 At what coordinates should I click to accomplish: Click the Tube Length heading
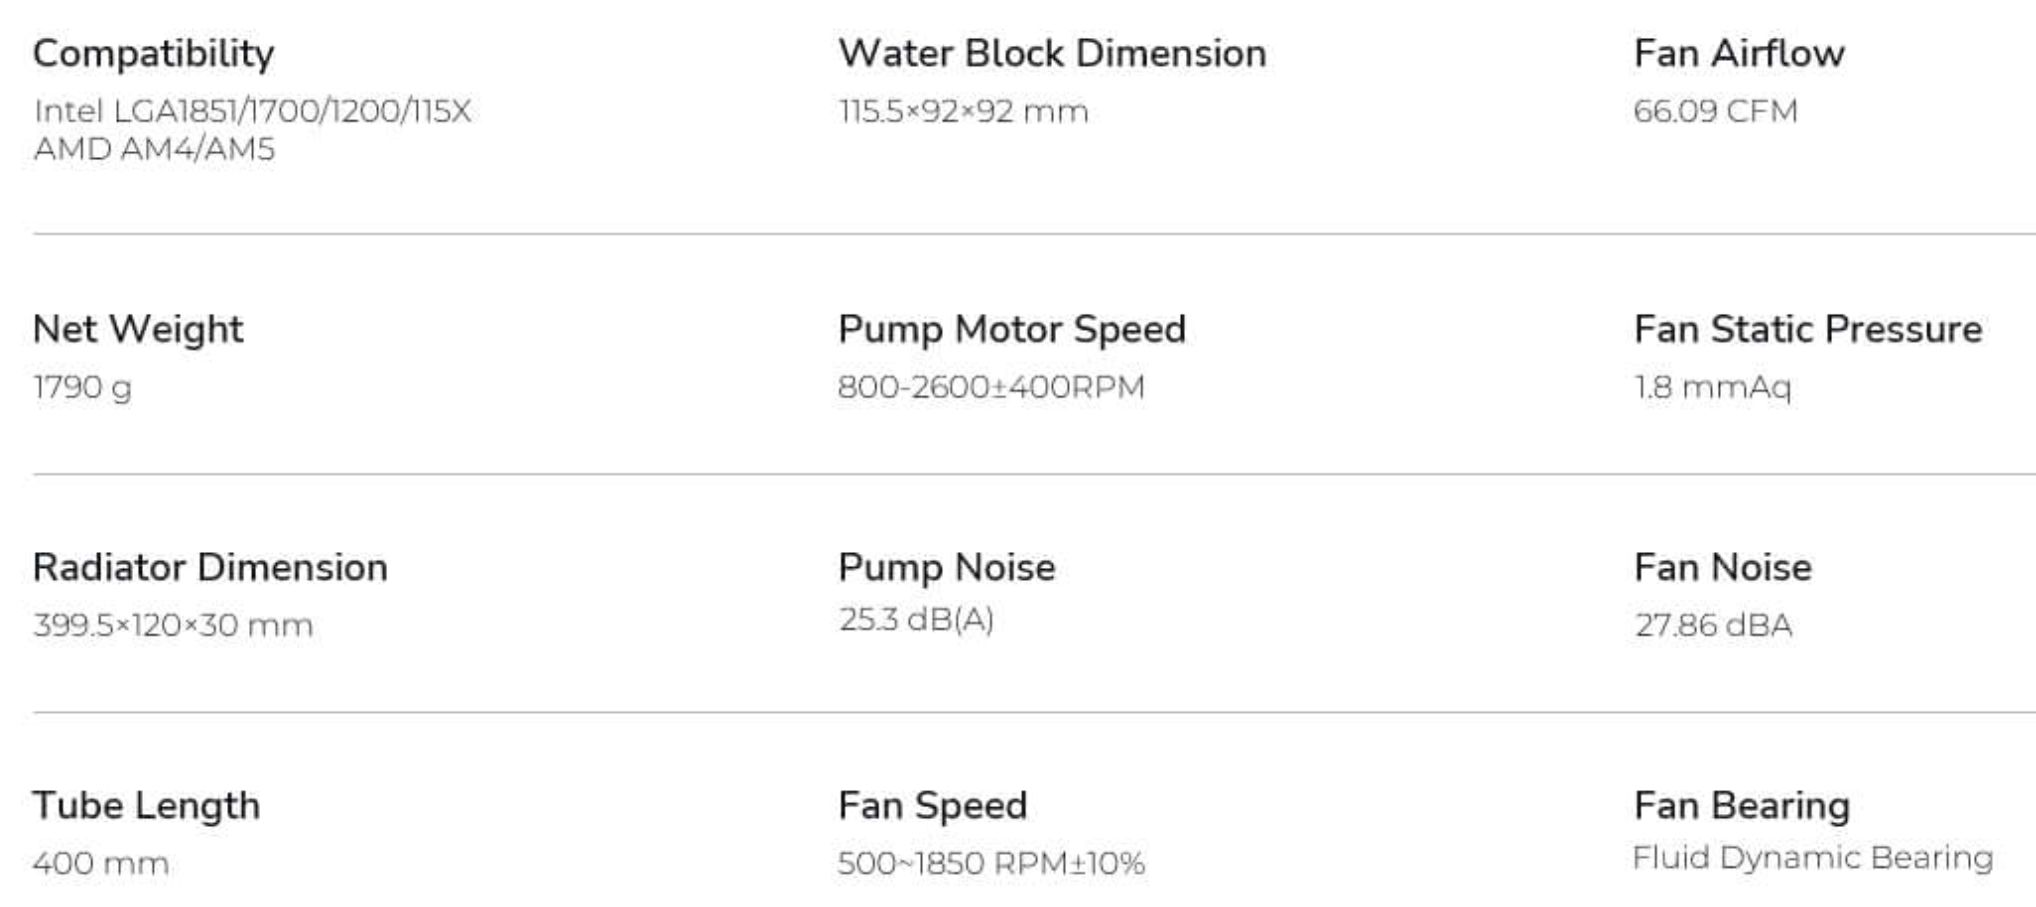[146, 806]
